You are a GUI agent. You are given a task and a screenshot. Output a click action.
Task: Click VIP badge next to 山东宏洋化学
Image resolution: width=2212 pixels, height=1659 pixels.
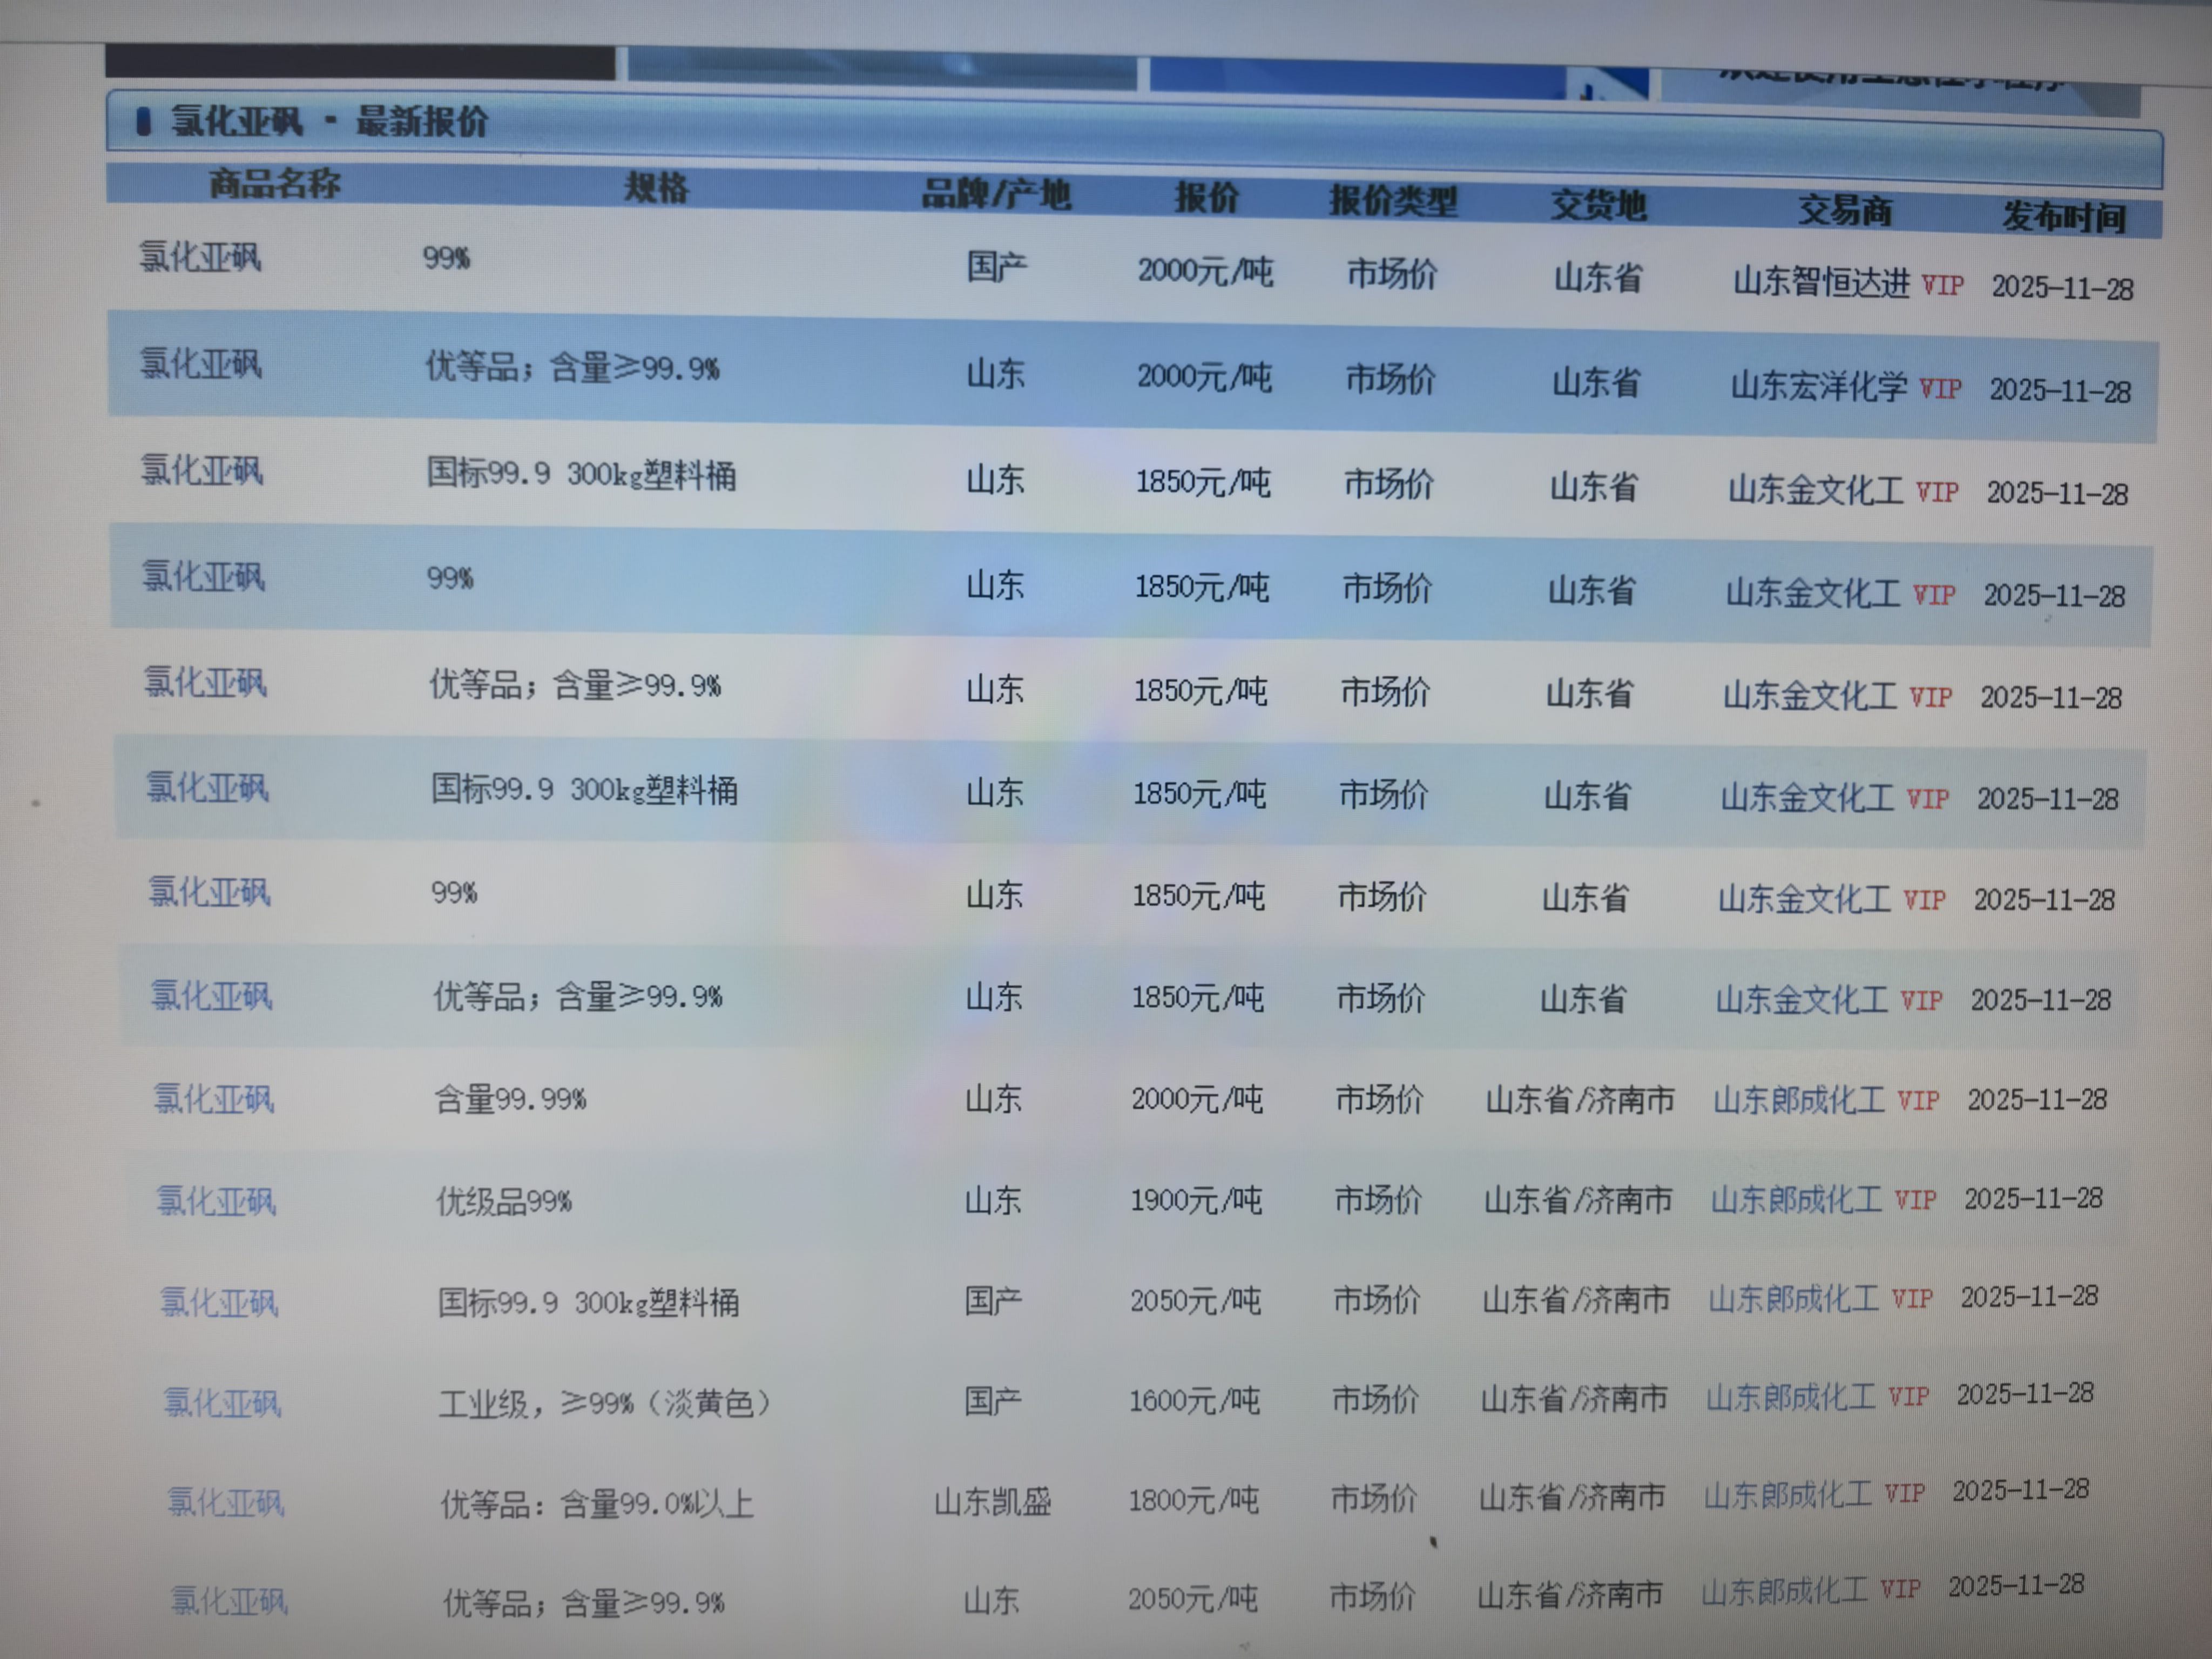(1940, 389)
